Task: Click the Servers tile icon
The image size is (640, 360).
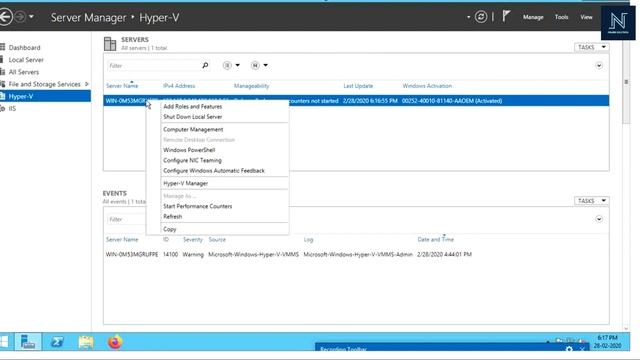Action: click(110, 44)
